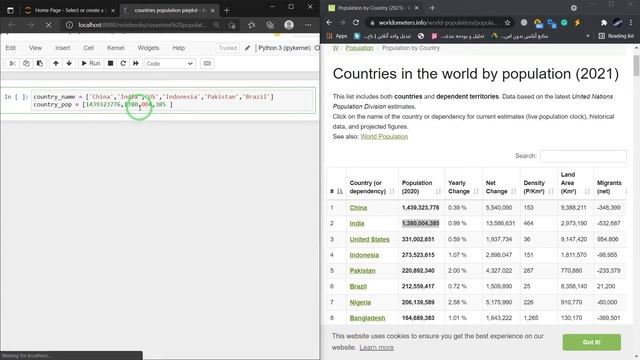Open the Edit menu in Jupyter
The height and width of the screenshot is (360, 640).
point(11,48)
